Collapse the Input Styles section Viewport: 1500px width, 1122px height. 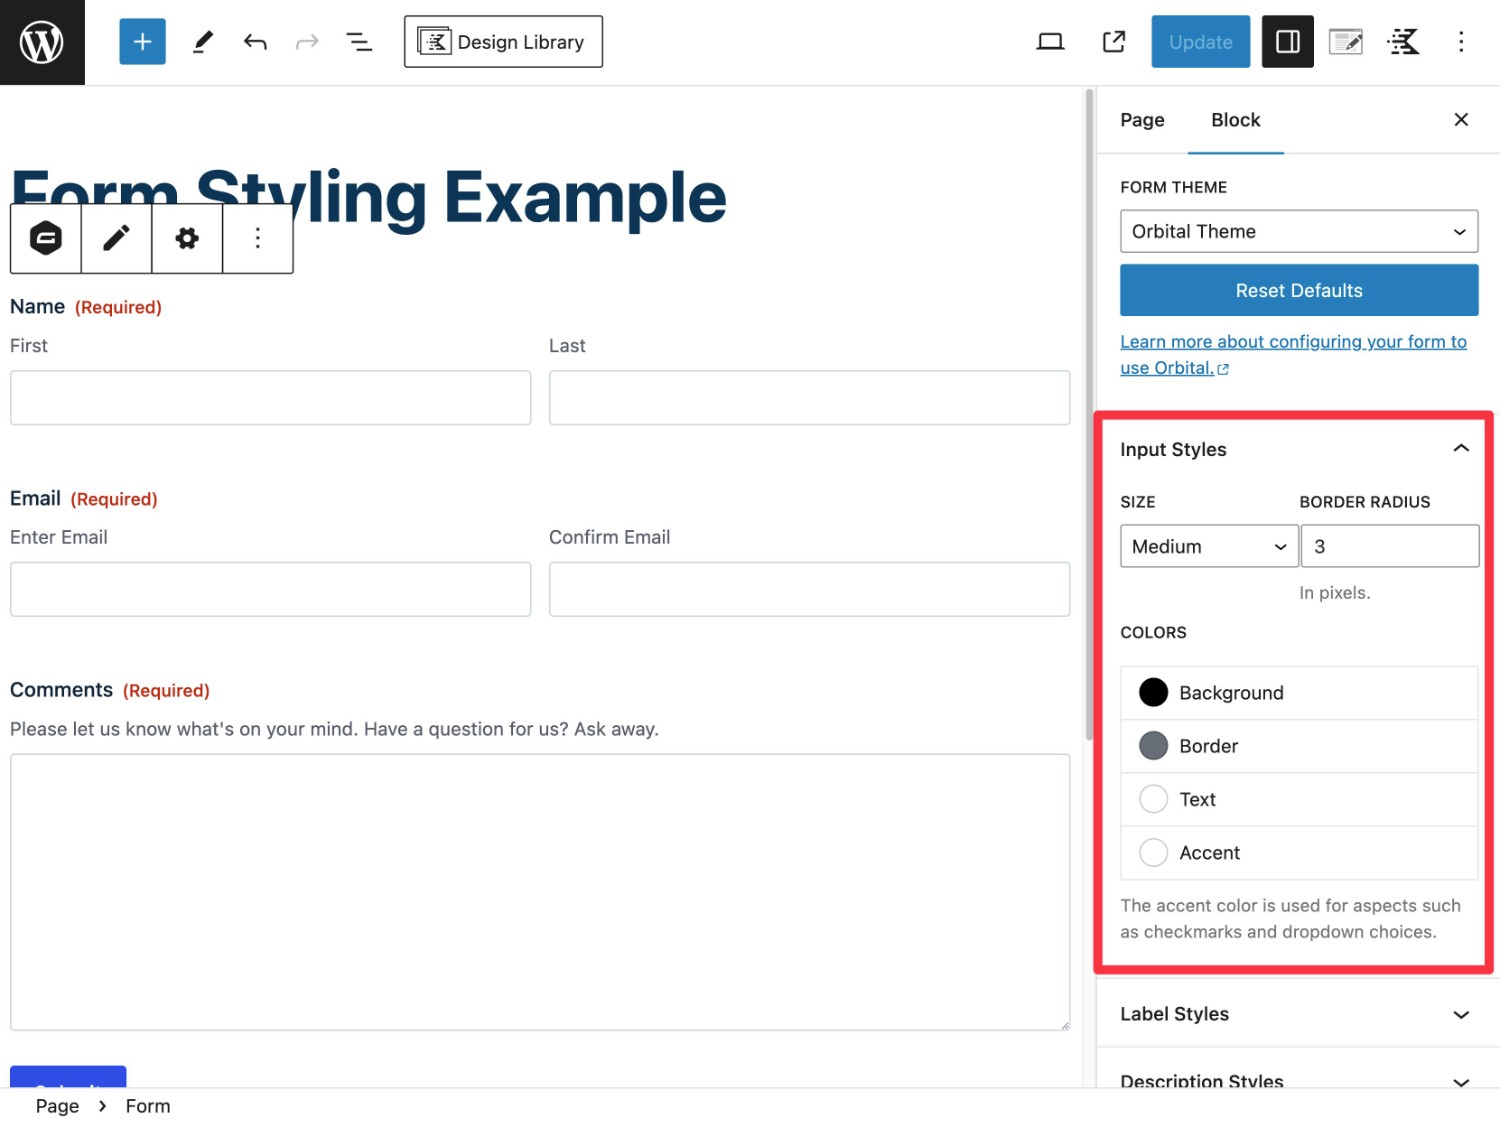tap(1460, 449)
